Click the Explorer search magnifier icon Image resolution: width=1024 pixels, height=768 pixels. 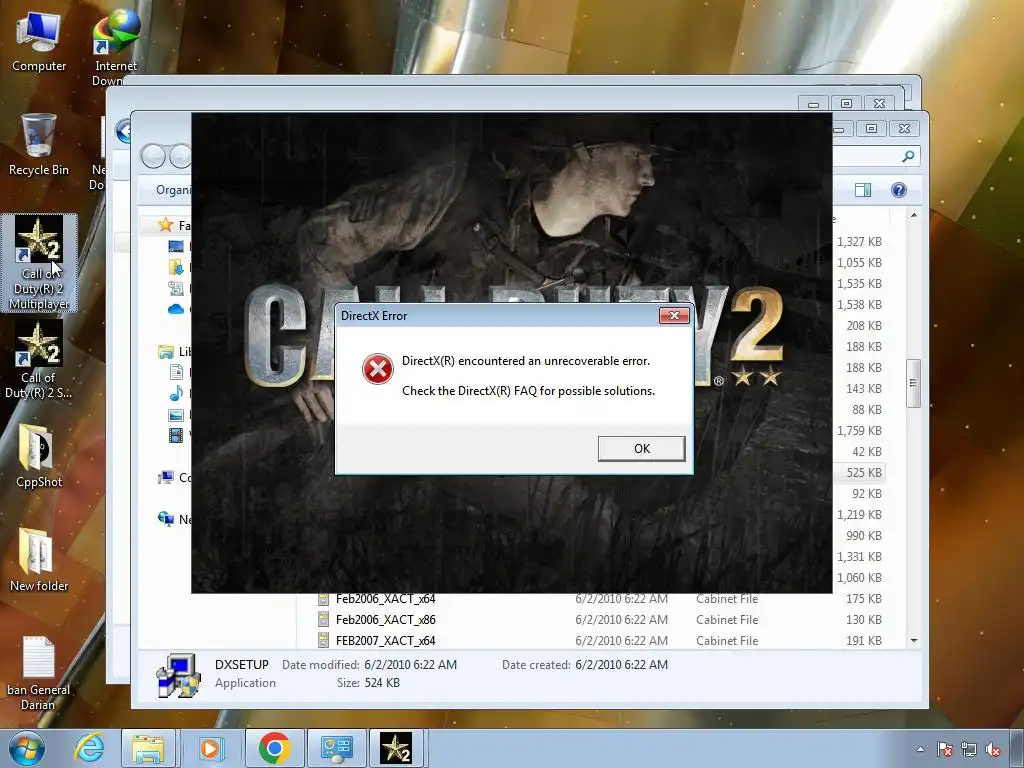[908, 156]
